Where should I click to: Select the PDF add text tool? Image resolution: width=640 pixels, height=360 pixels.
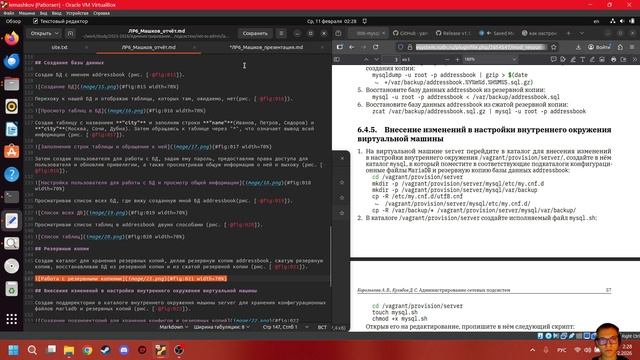point(582,59)
